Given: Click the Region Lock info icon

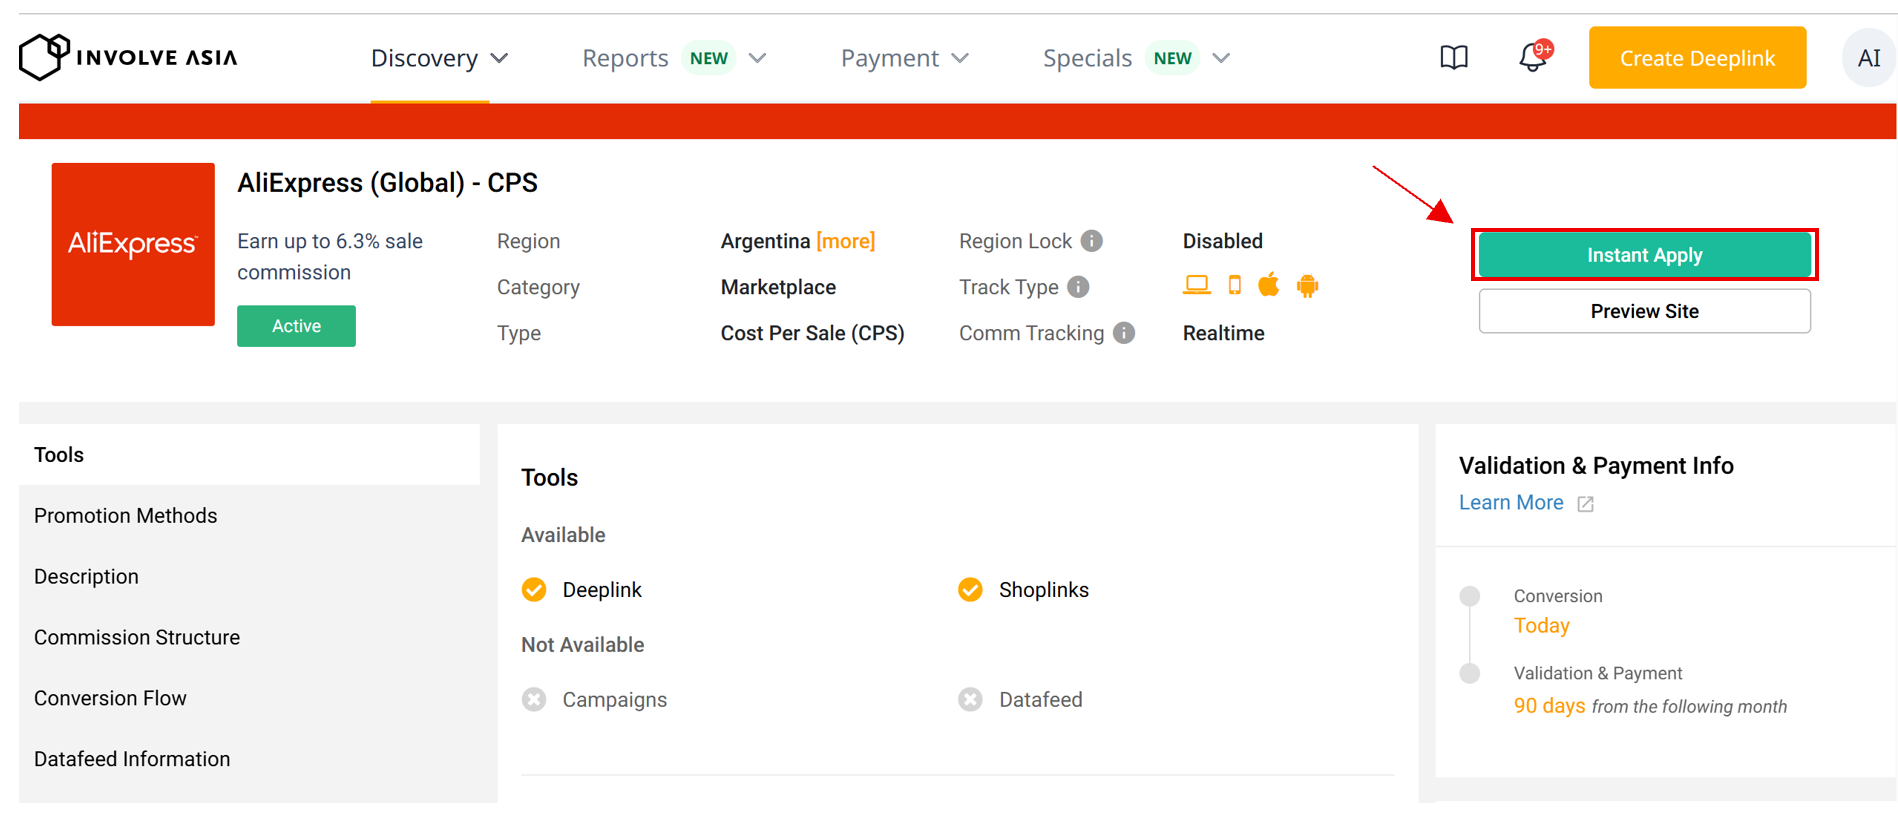Looking at the screenshot, I should (1092, 241).
